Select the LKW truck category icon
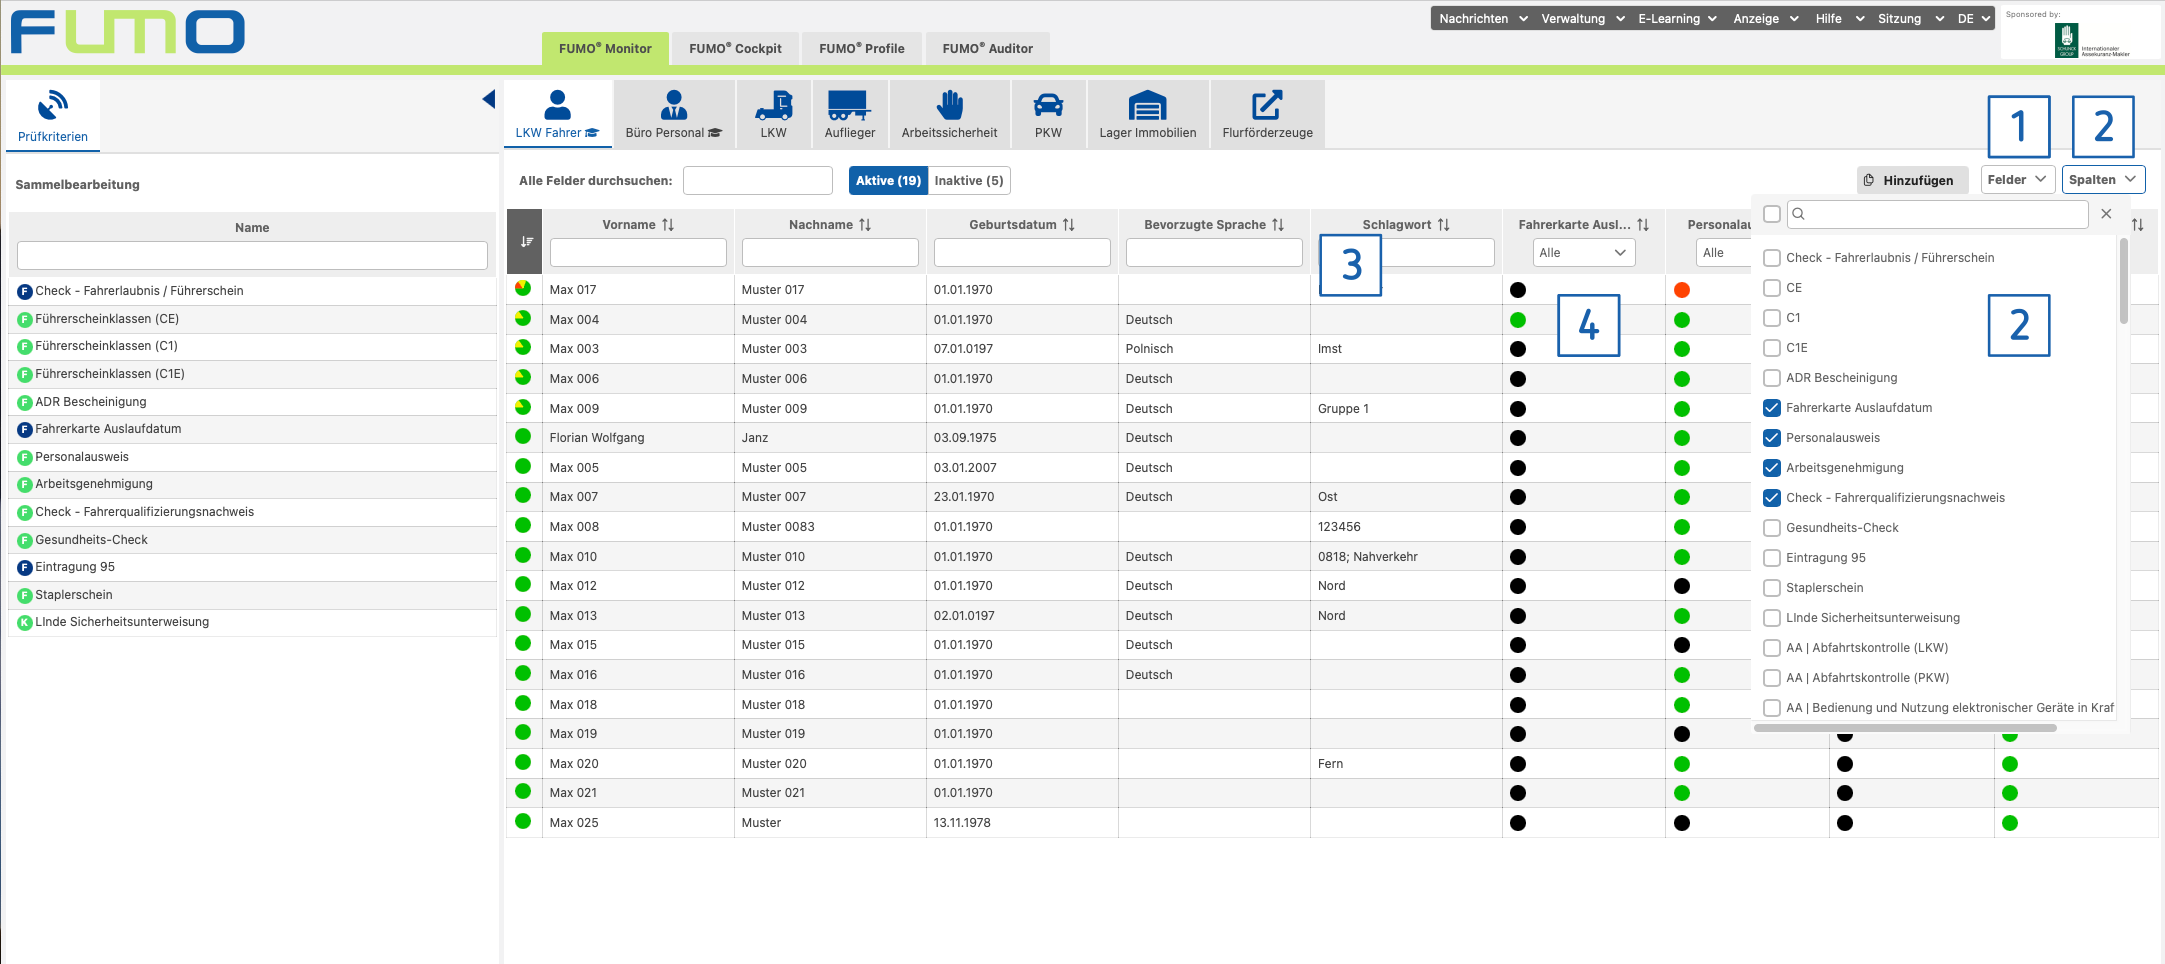 774,105
